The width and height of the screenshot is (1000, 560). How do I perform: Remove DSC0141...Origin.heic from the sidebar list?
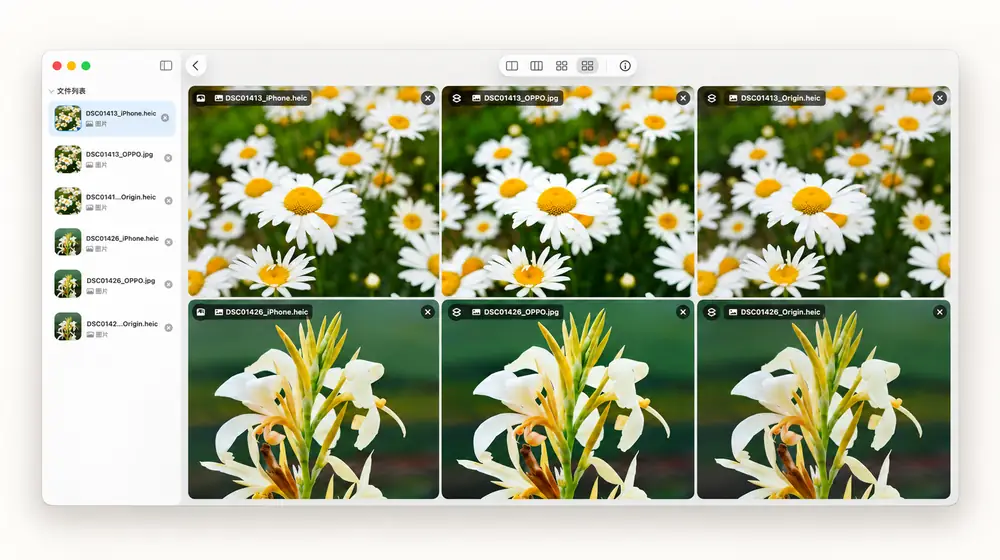point(168,200)
